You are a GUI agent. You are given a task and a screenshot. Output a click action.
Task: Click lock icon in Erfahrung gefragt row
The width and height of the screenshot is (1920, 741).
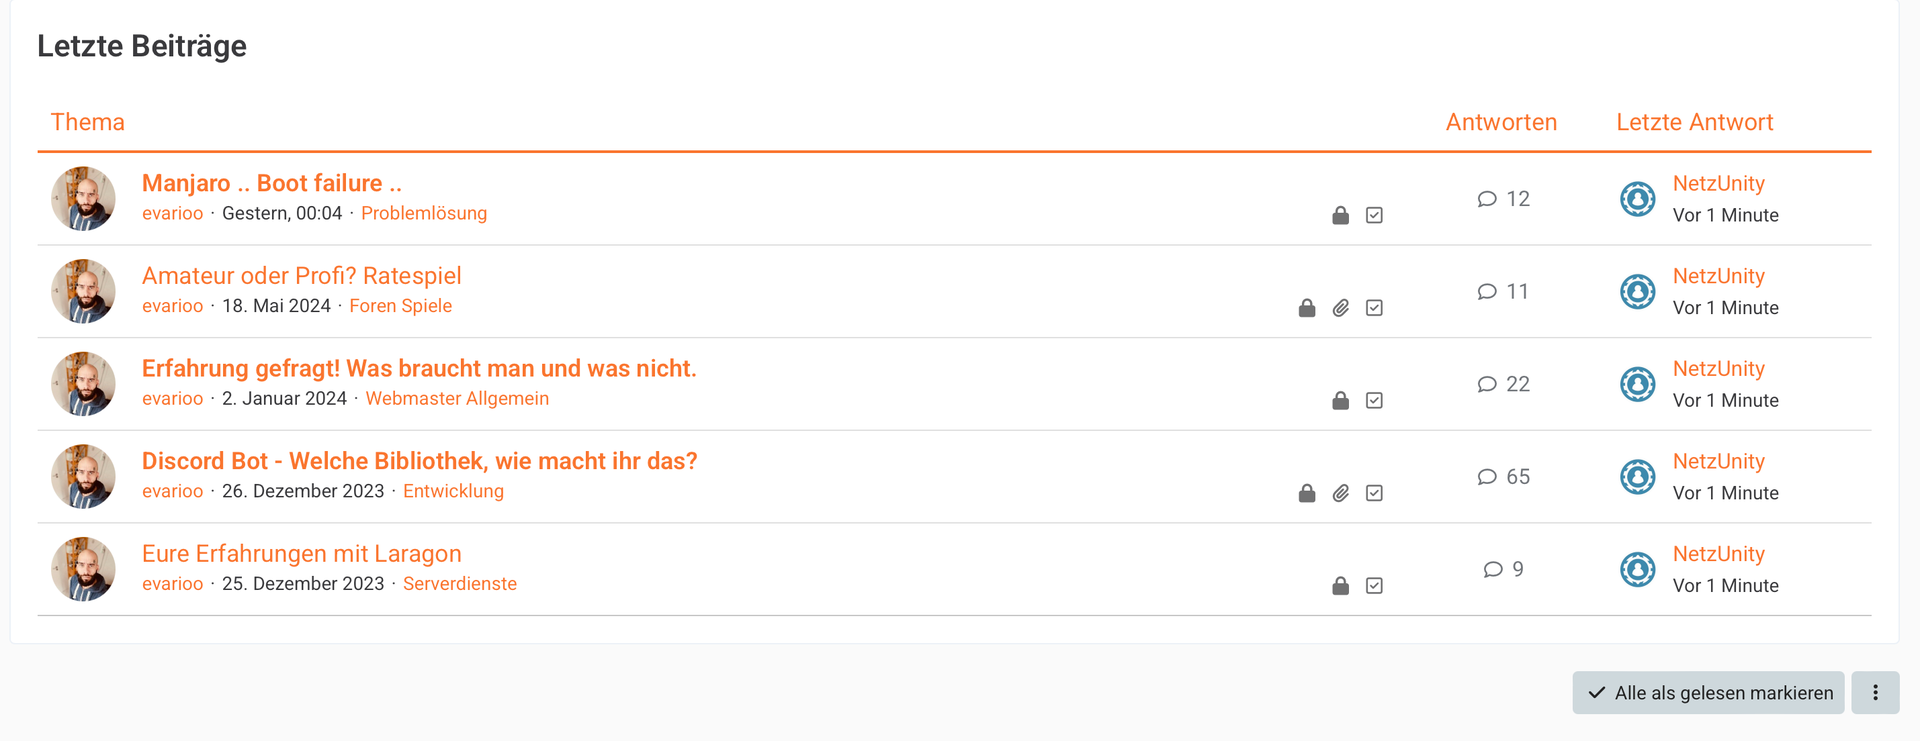click(1340, 401)
